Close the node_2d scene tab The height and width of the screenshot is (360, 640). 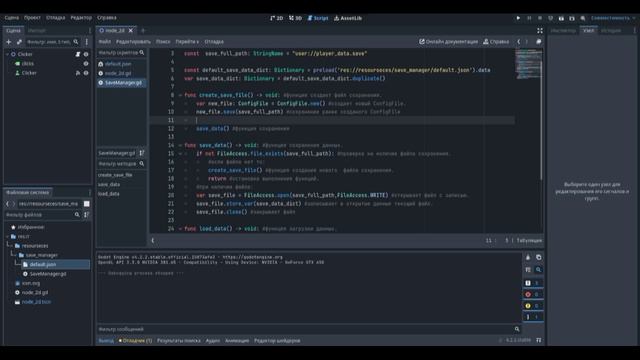pyautogui.click(x=131, y=30)
